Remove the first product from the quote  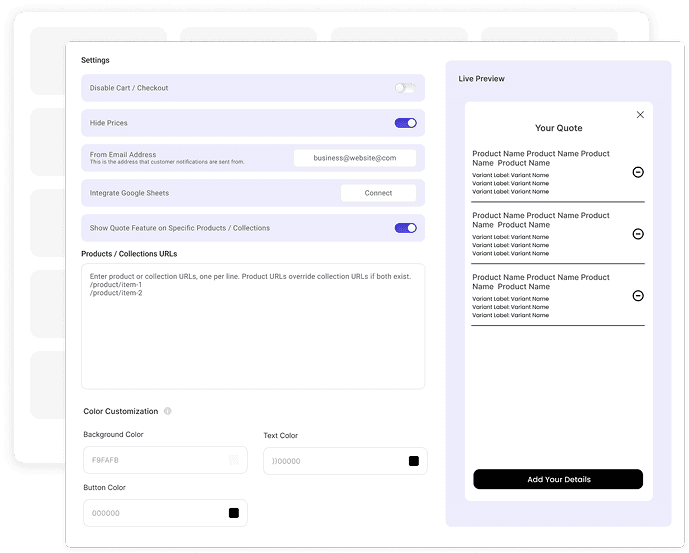click(638, 172)
